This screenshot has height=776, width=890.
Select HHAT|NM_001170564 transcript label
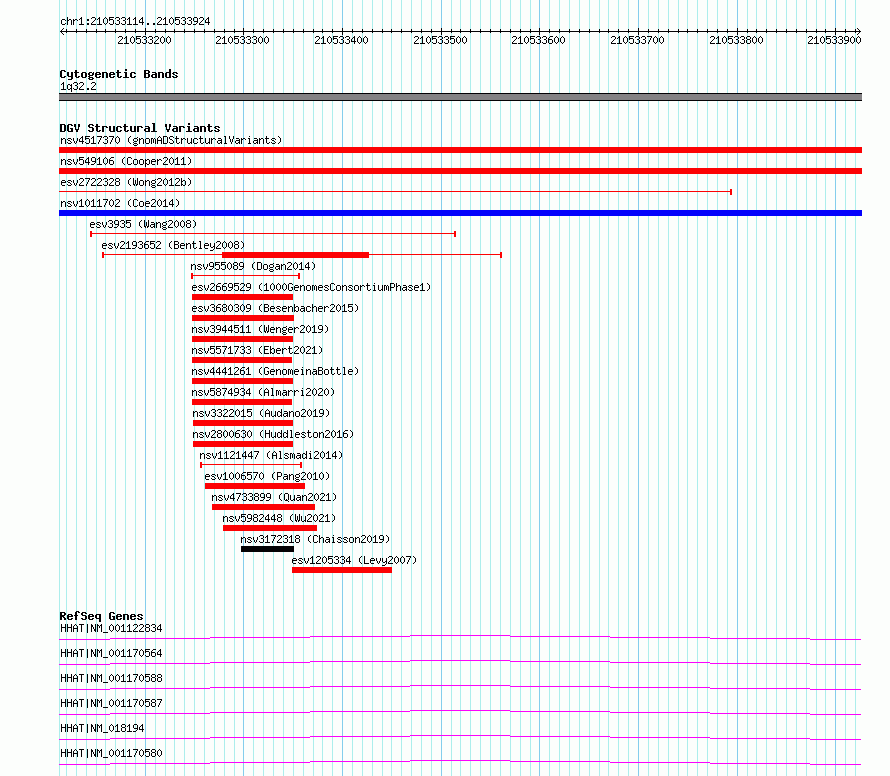point(111,653)
